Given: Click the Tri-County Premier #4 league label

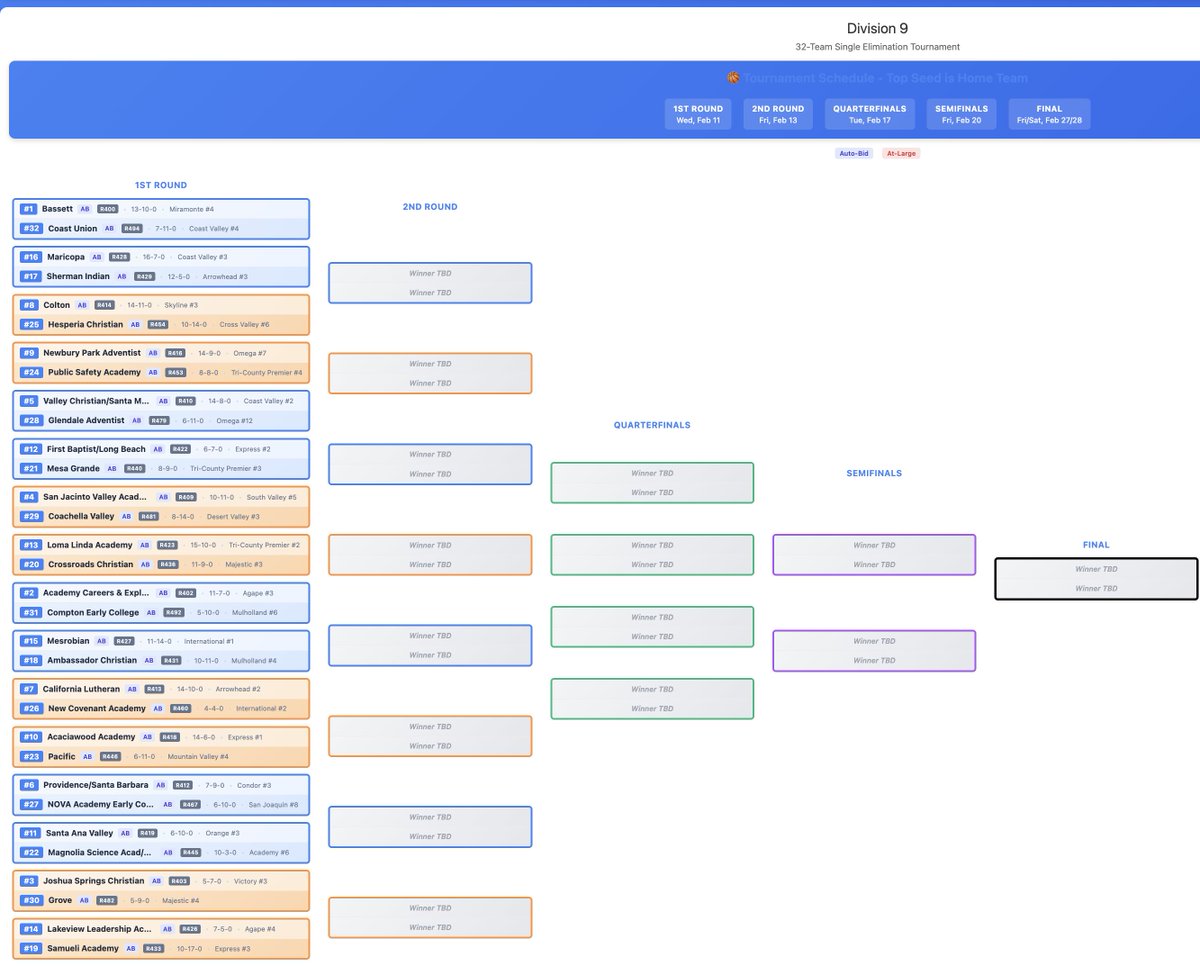Looking at the screenshot, I should coord(267,372).
